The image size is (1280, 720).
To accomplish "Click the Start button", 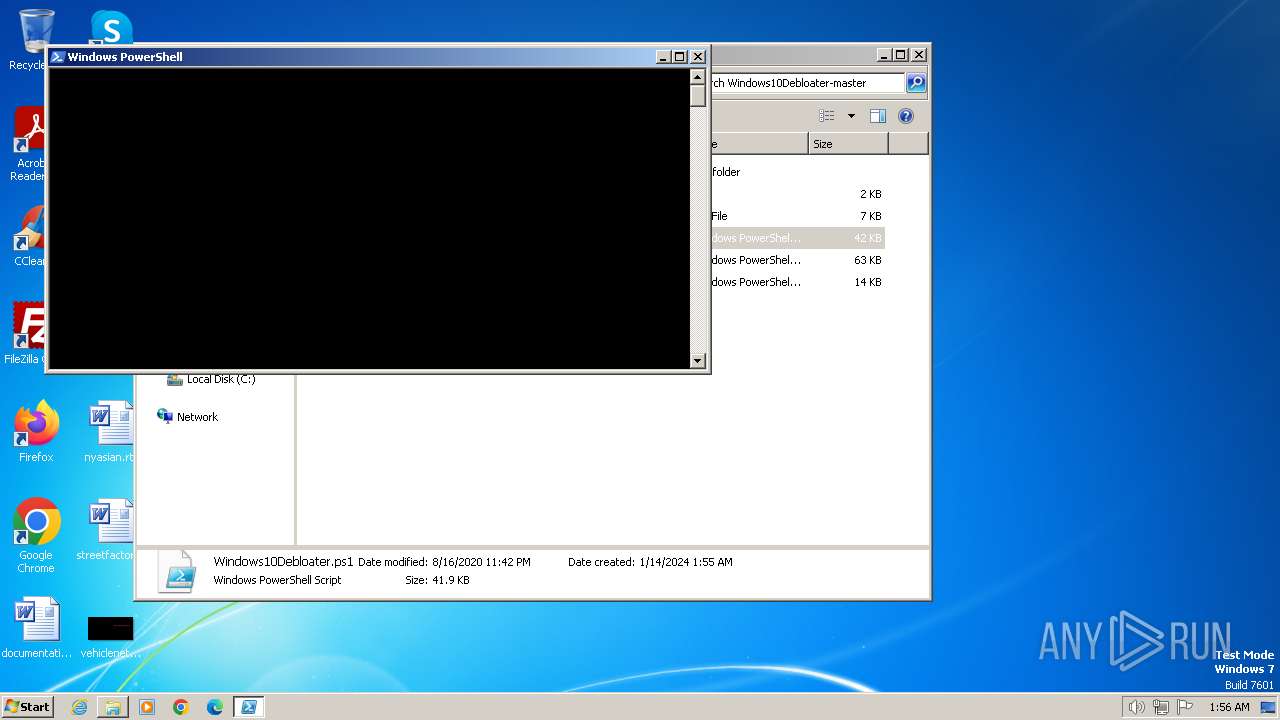I will (28, 706).
